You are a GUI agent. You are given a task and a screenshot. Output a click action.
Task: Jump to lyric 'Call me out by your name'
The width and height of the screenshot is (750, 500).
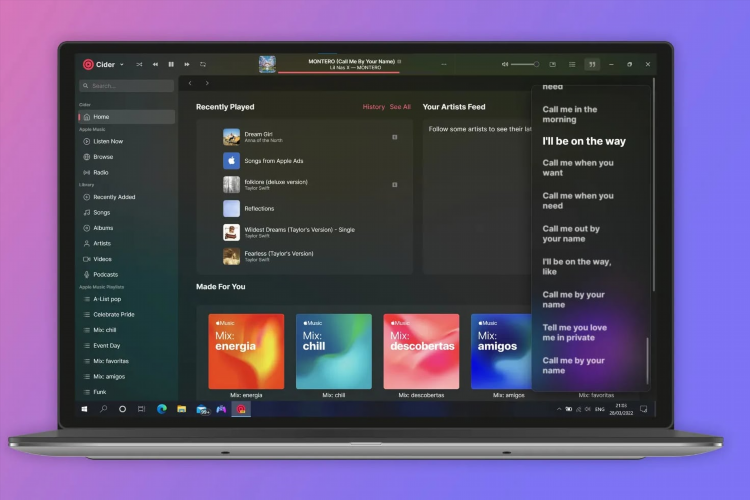click(x=571, y=234)
